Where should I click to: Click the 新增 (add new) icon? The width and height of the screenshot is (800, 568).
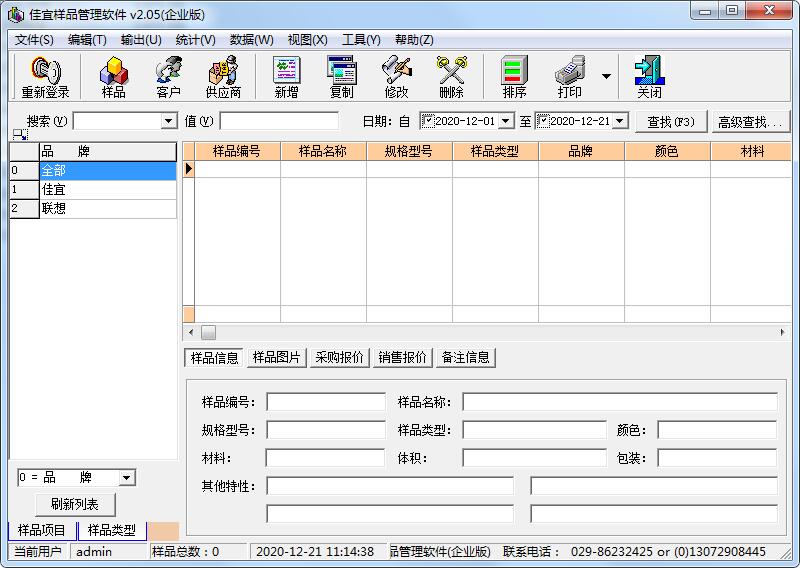tap(286, 77)
